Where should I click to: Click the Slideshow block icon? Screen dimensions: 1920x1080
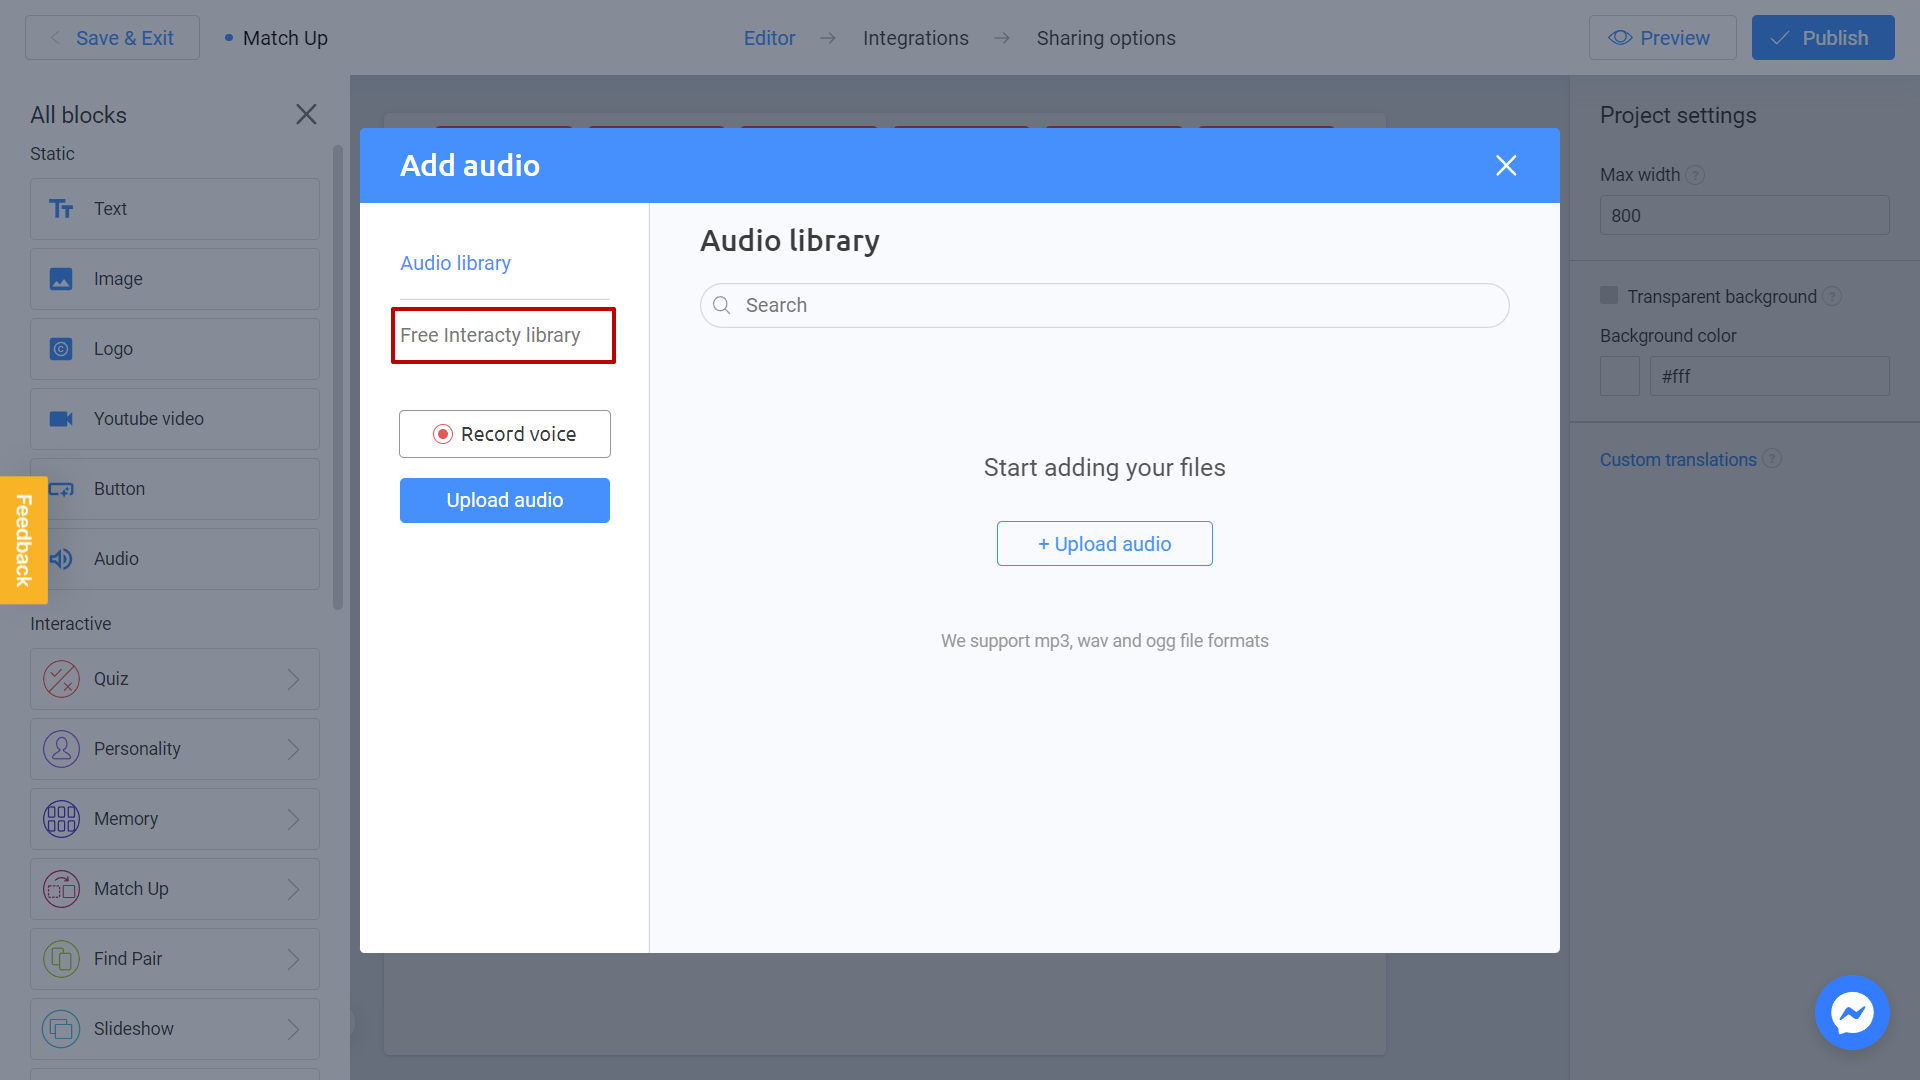pyautogui.click(x=62, y=1029)
